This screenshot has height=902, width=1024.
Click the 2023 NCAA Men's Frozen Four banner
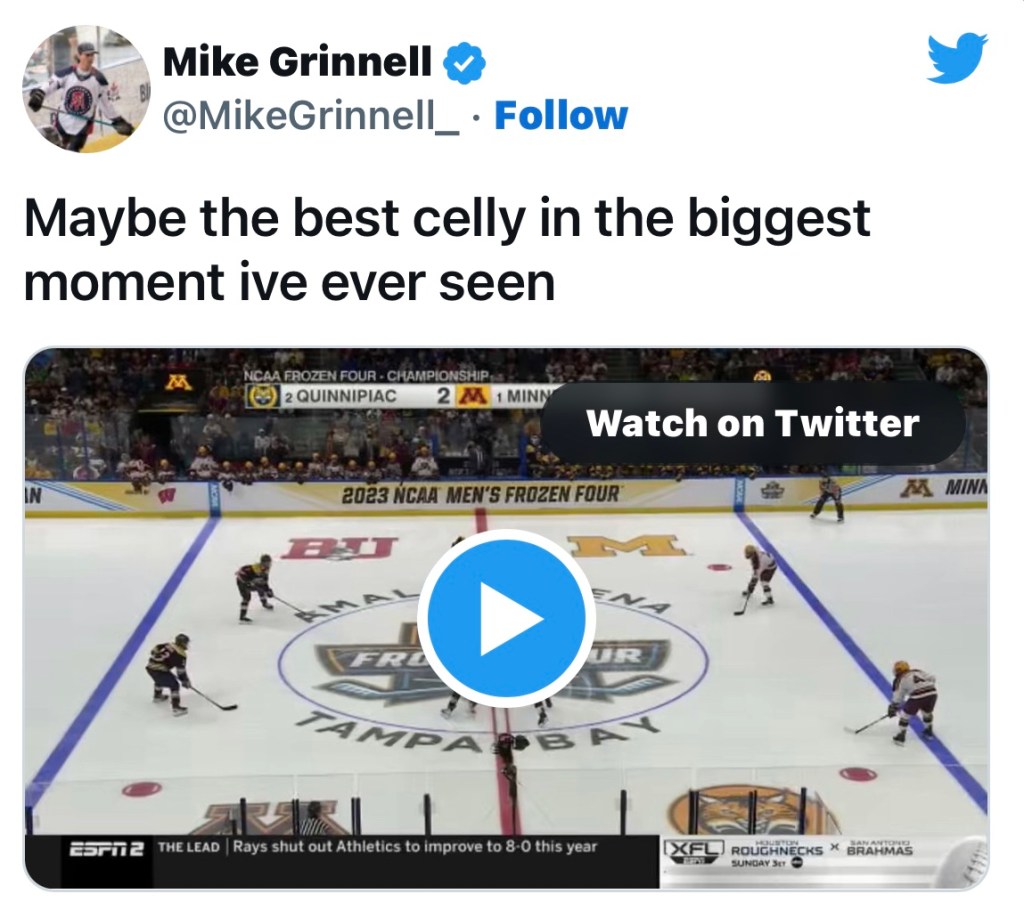(x=479, y=494)
